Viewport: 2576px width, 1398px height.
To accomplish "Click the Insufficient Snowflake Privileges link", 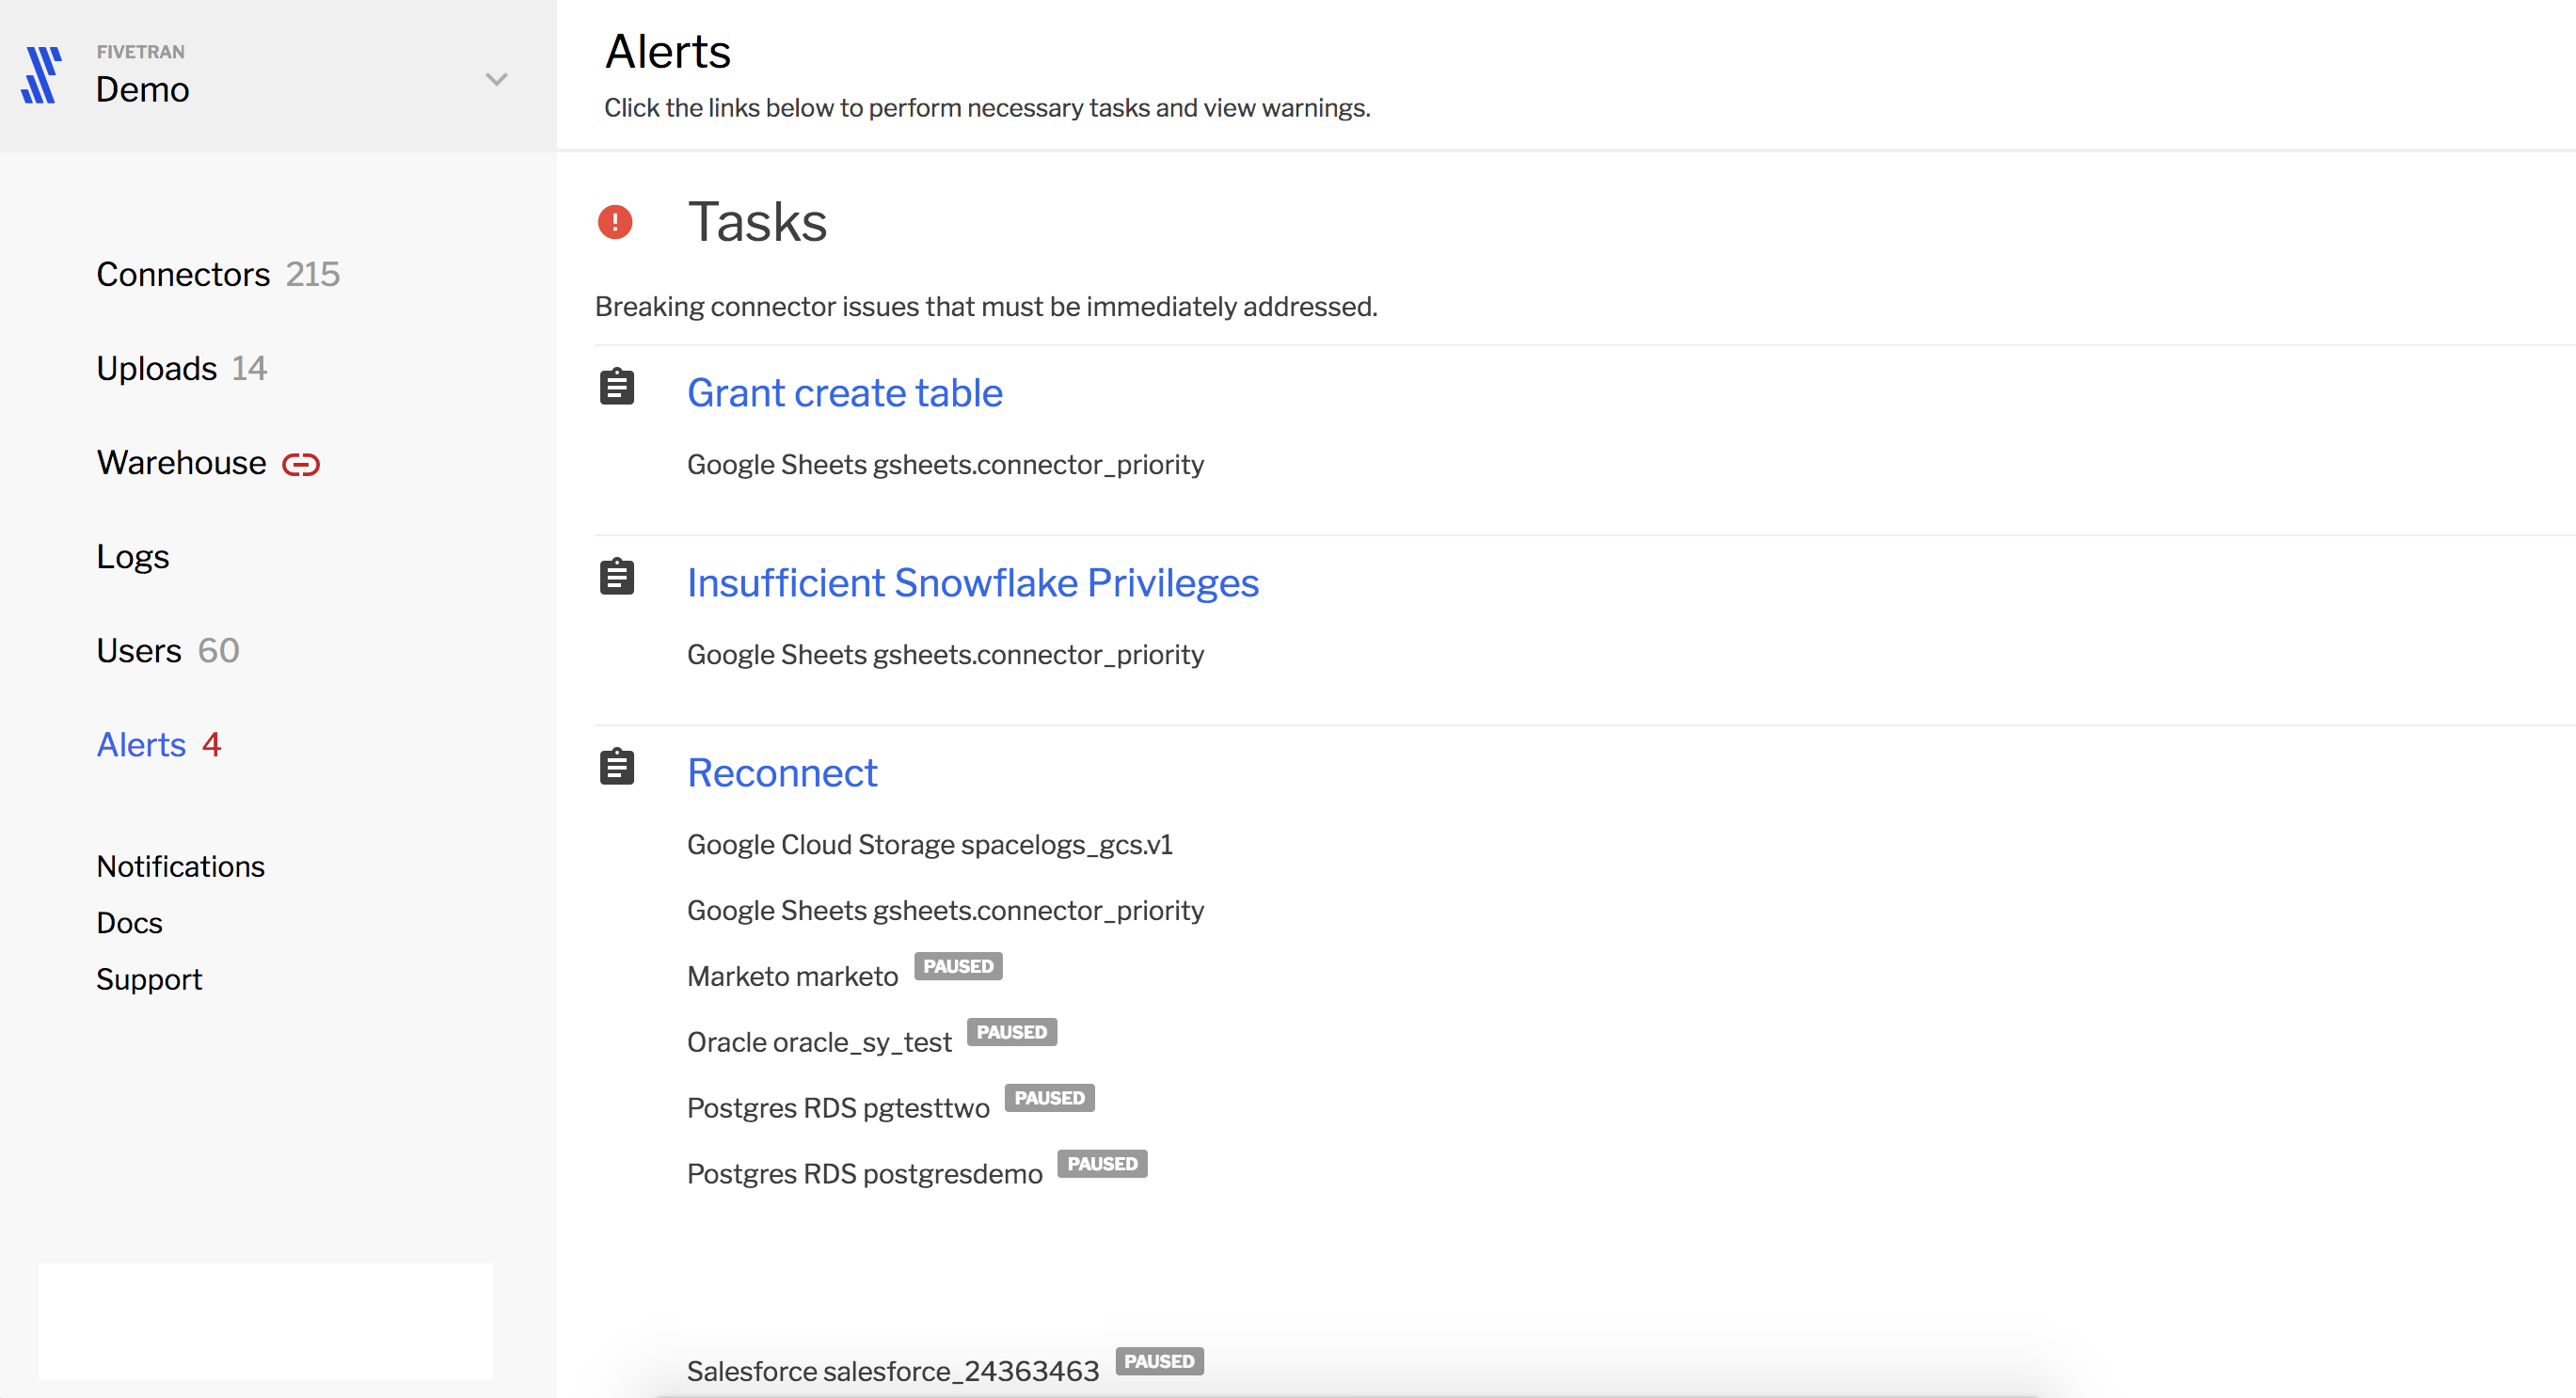I will tap(972, 582).
